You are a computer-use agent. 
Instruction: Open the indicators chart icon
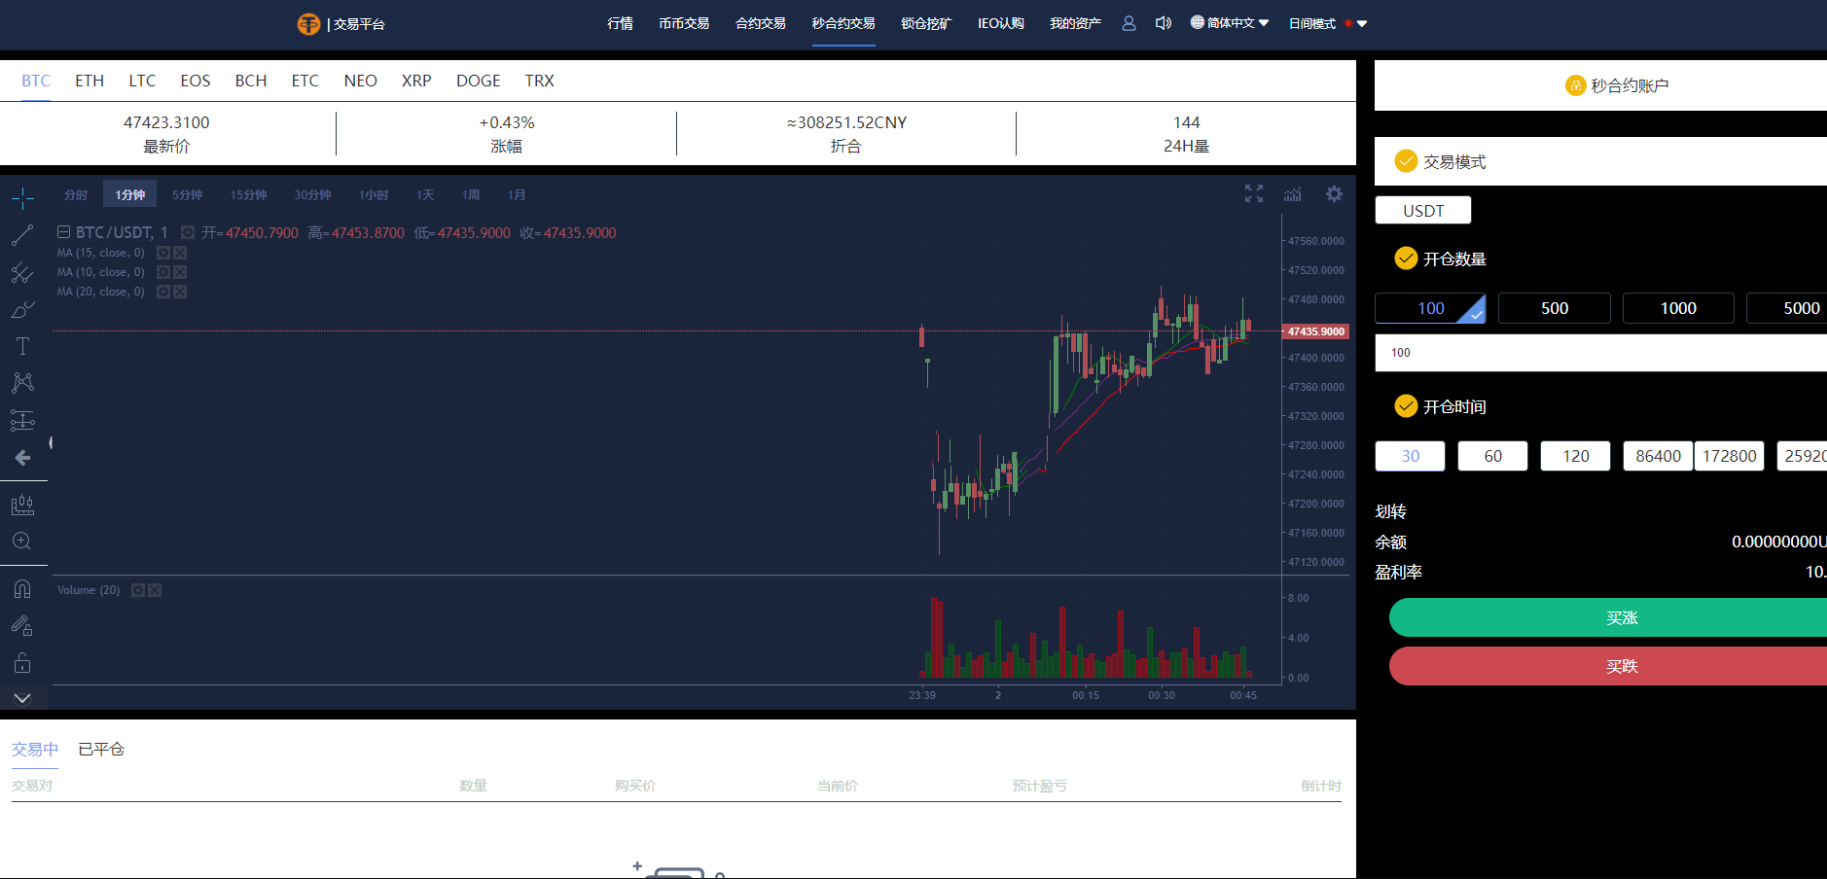(1293, 194)
